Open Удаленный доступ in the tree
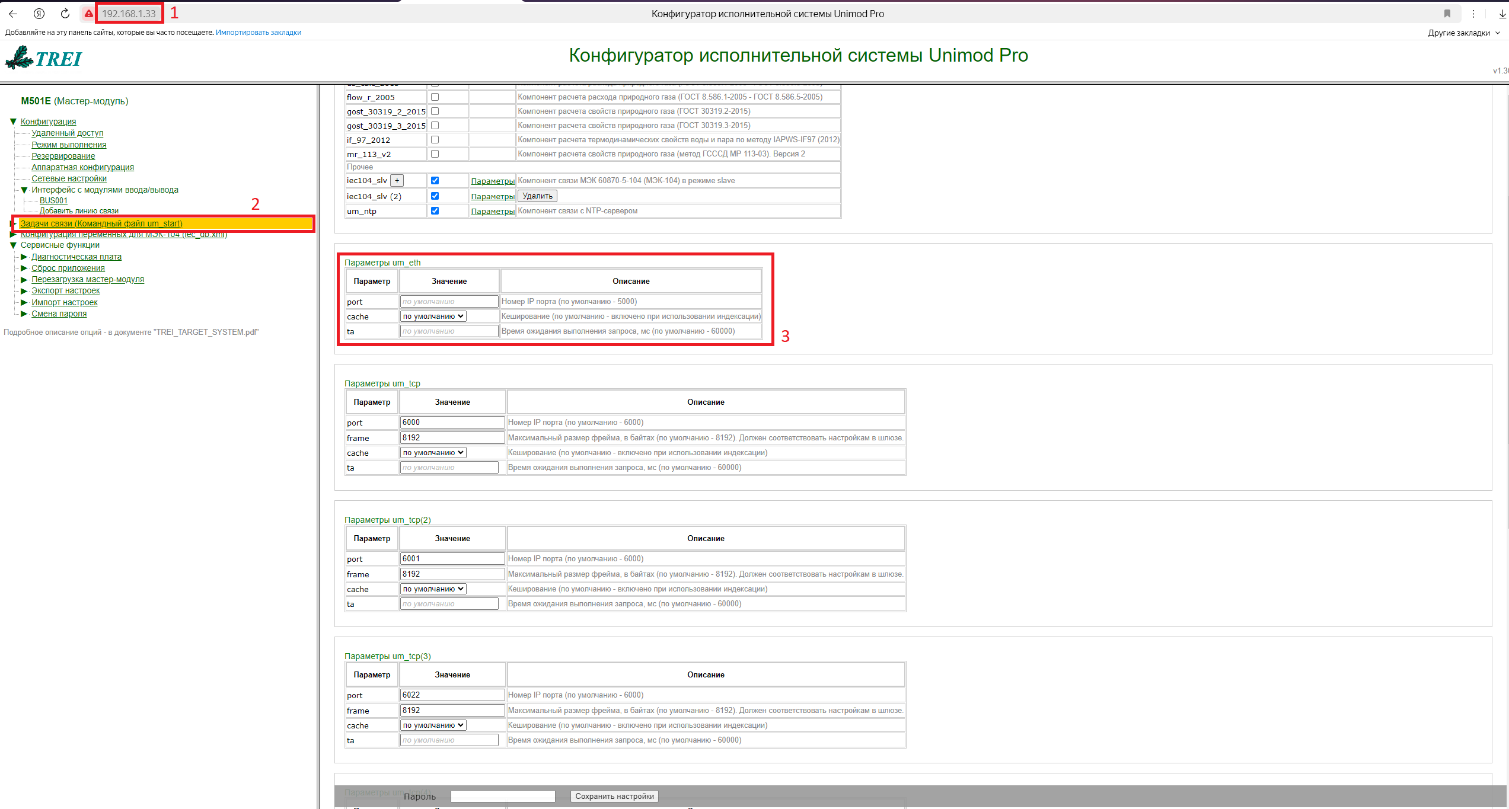1509x809 pixels. [x=67, y=133]
